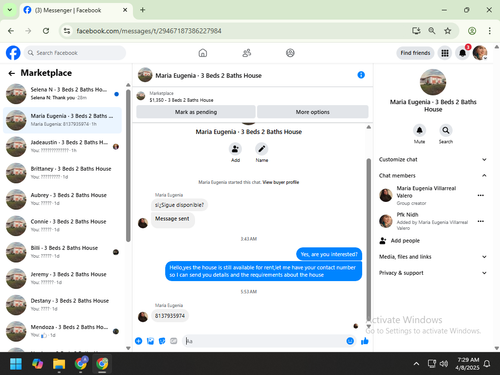Viewport: 500px width, 375px height.
Task: Open the Friends icon in top navigation
Action: pos(247,53)
